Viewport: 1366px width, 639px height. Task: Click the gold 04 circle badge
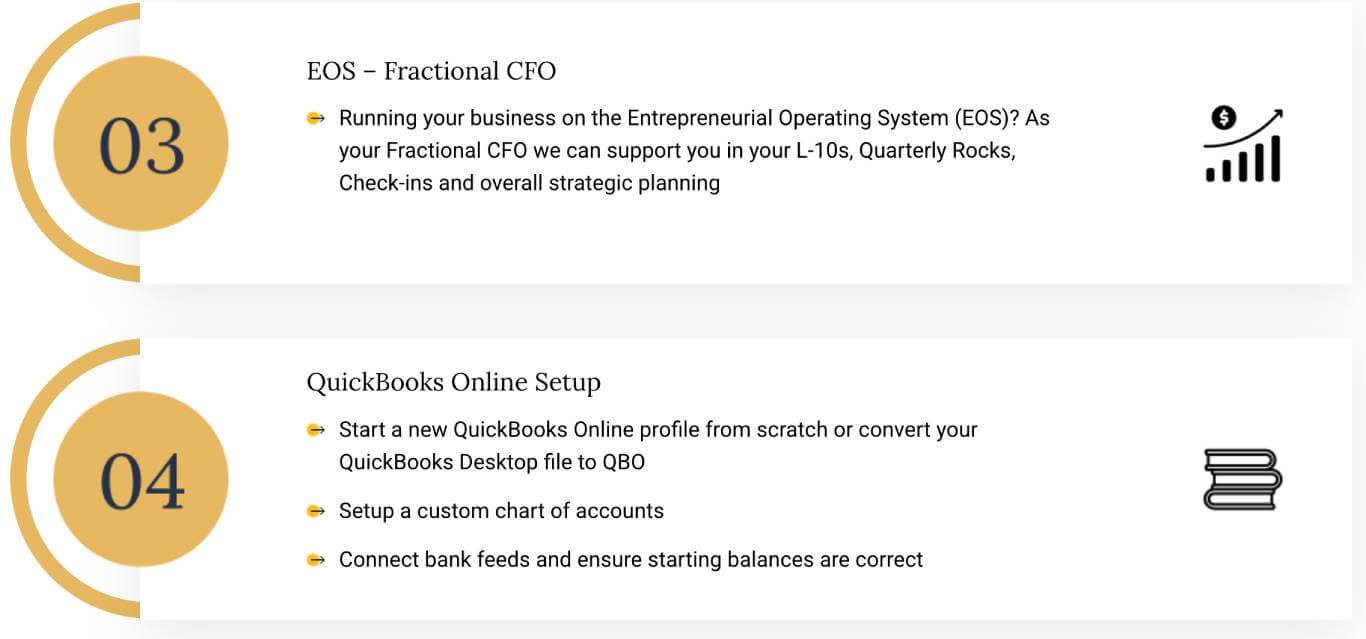coord(141,480)
